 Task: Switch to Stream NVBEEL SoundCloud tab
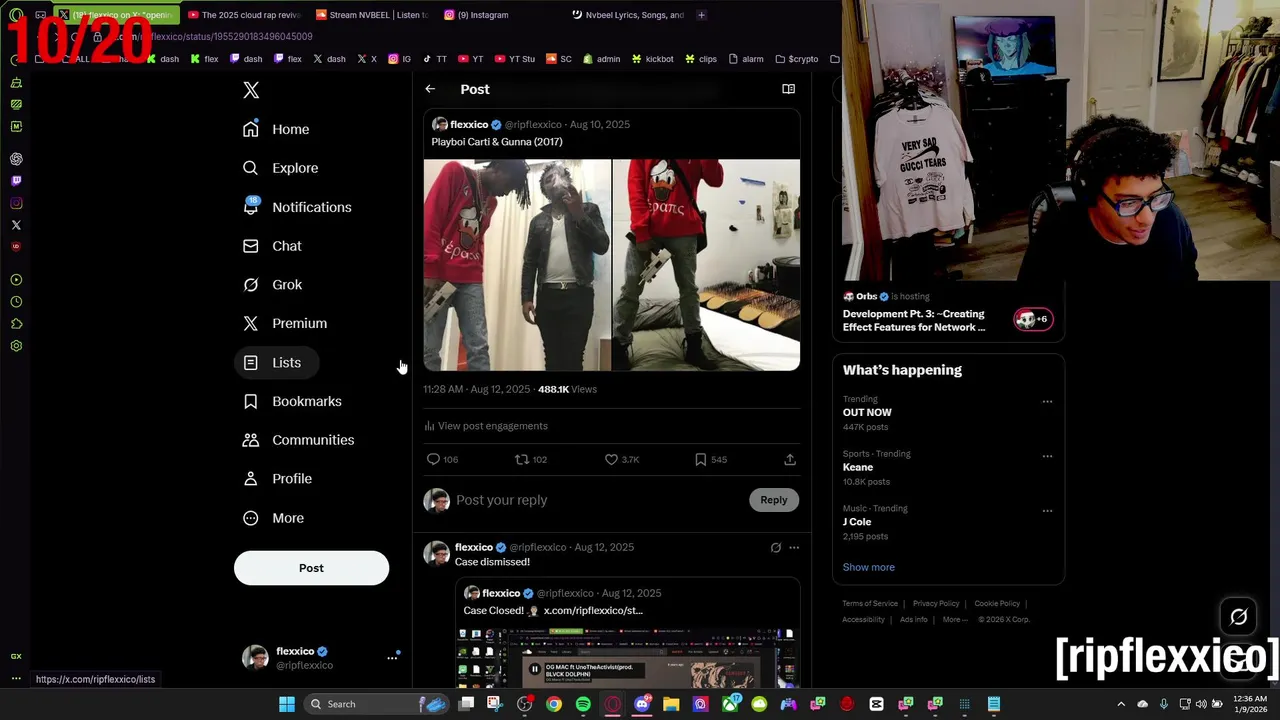coord(370,15)
